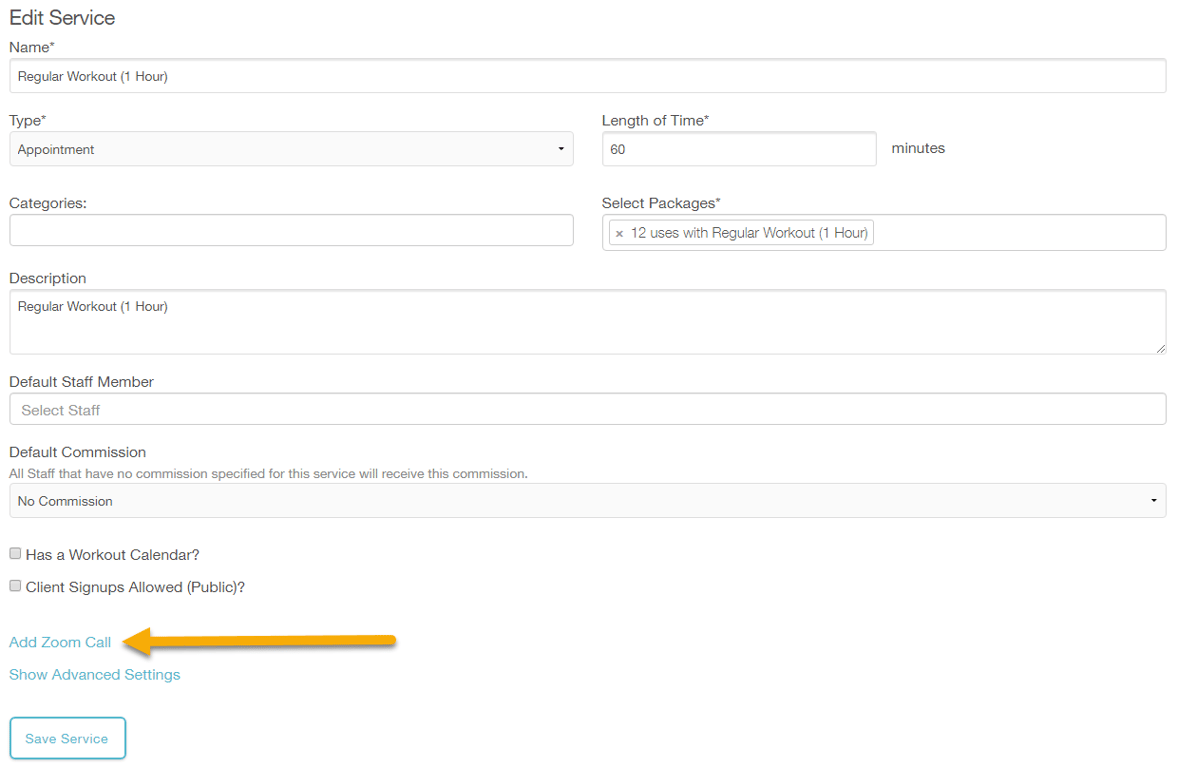The height and width of the screenshot is (768, 1178).
Task: Expand the Default Commission dropdown
Action: pos(587,501)
